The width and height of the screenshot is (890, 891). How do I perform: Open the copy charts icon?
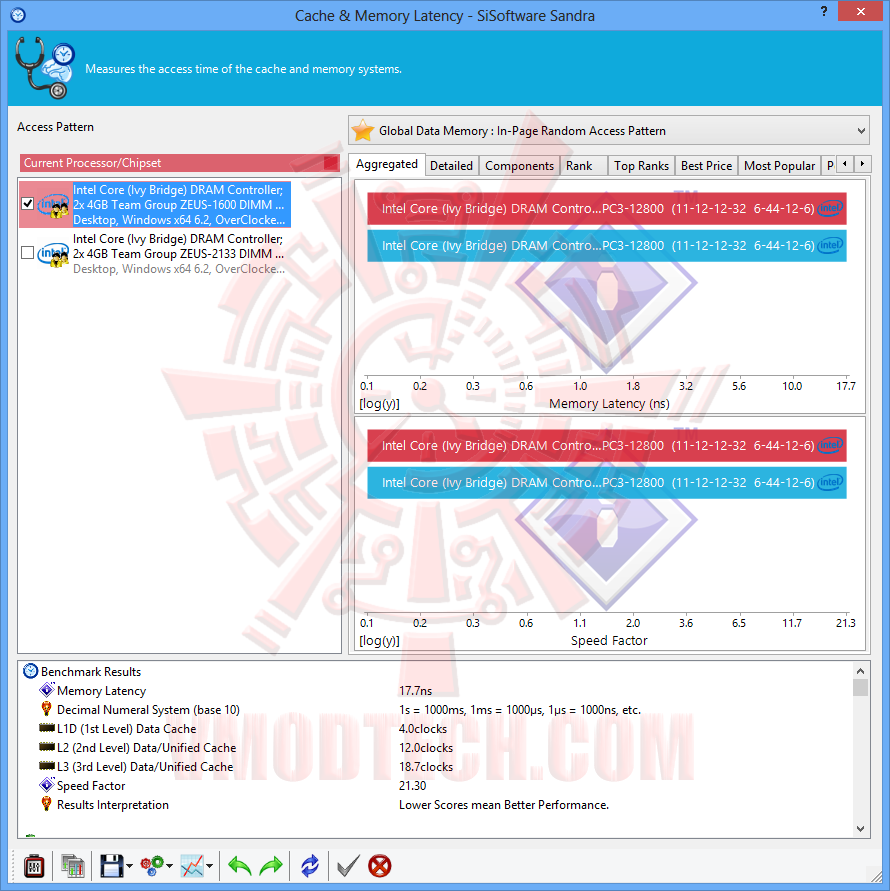click(x=73, y=867)
